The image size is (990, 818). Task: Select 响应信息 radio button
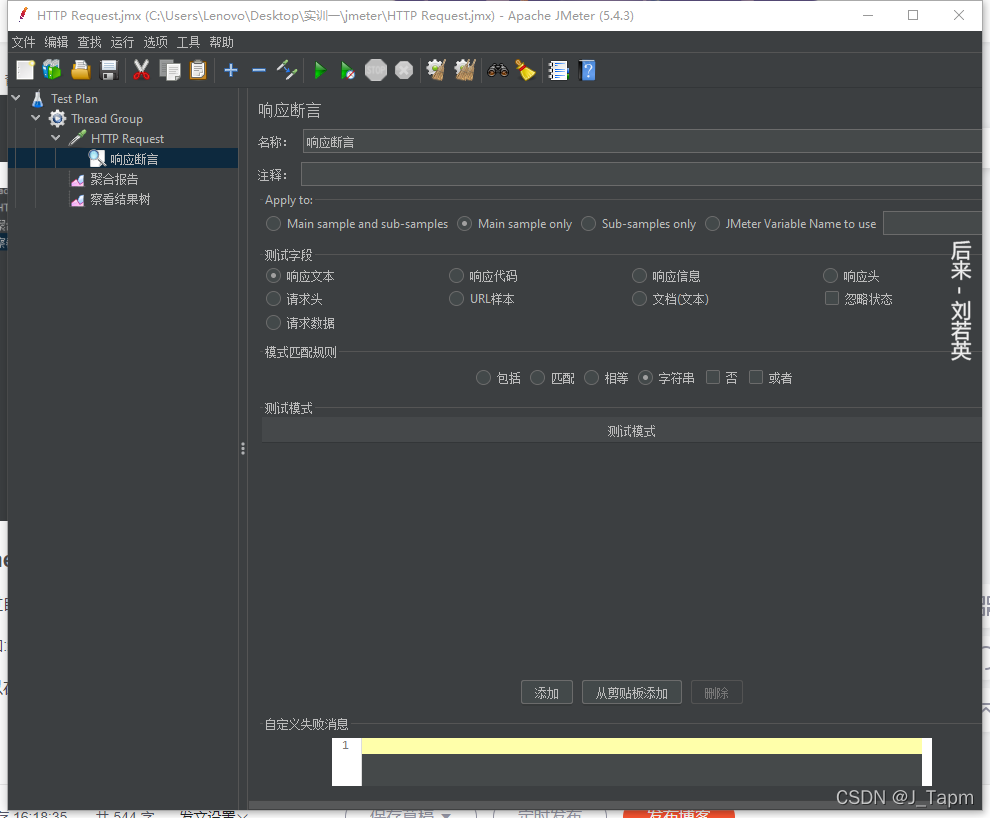tap(640, 276)
